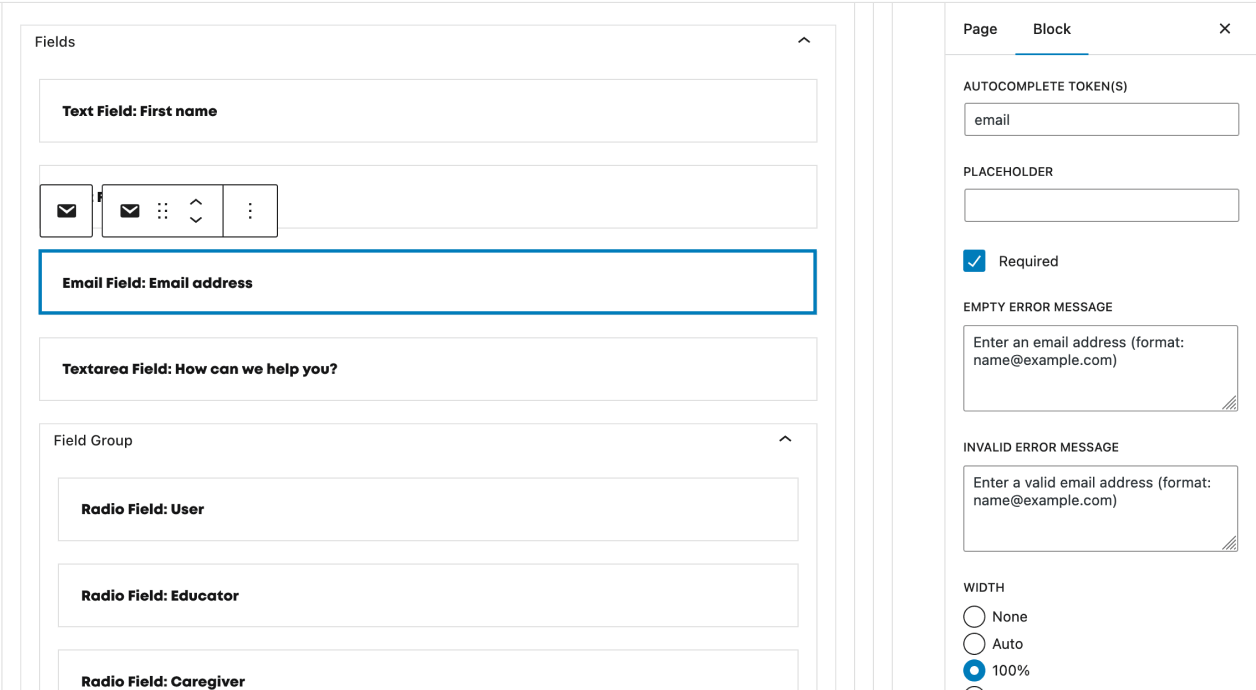
Task: Click the Autocomplete Token(s) input field
Action: [1100, 119]
